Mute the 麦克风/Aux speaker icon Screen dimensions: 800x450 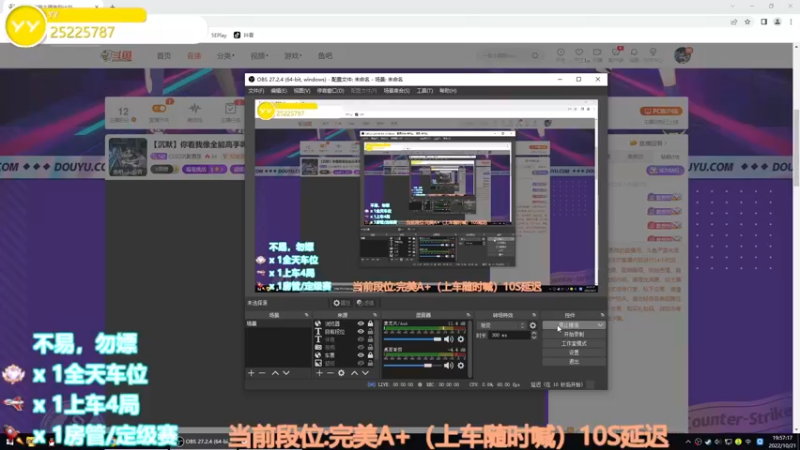(448, 339)
